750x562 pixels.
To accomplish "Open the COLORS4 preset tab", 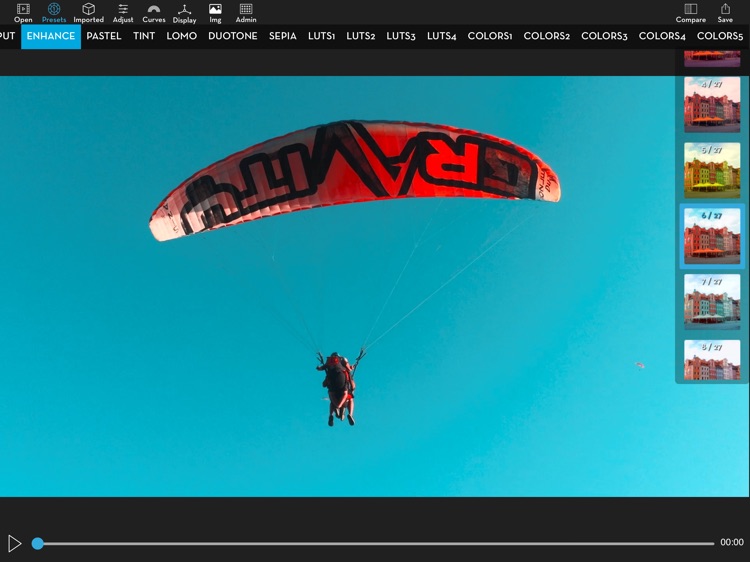I will click(662, 36).
